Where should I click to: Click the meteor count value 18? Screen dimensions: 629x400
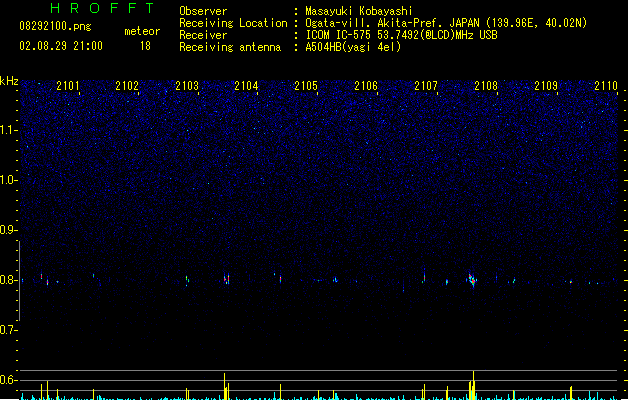pos(145,46)
